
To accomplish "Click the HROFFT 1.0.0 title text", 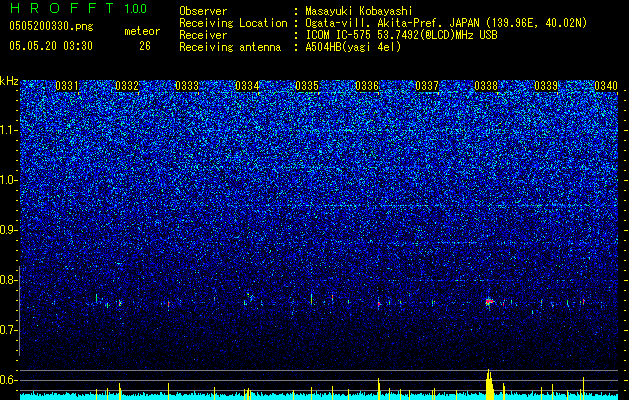I will point(78,8).
